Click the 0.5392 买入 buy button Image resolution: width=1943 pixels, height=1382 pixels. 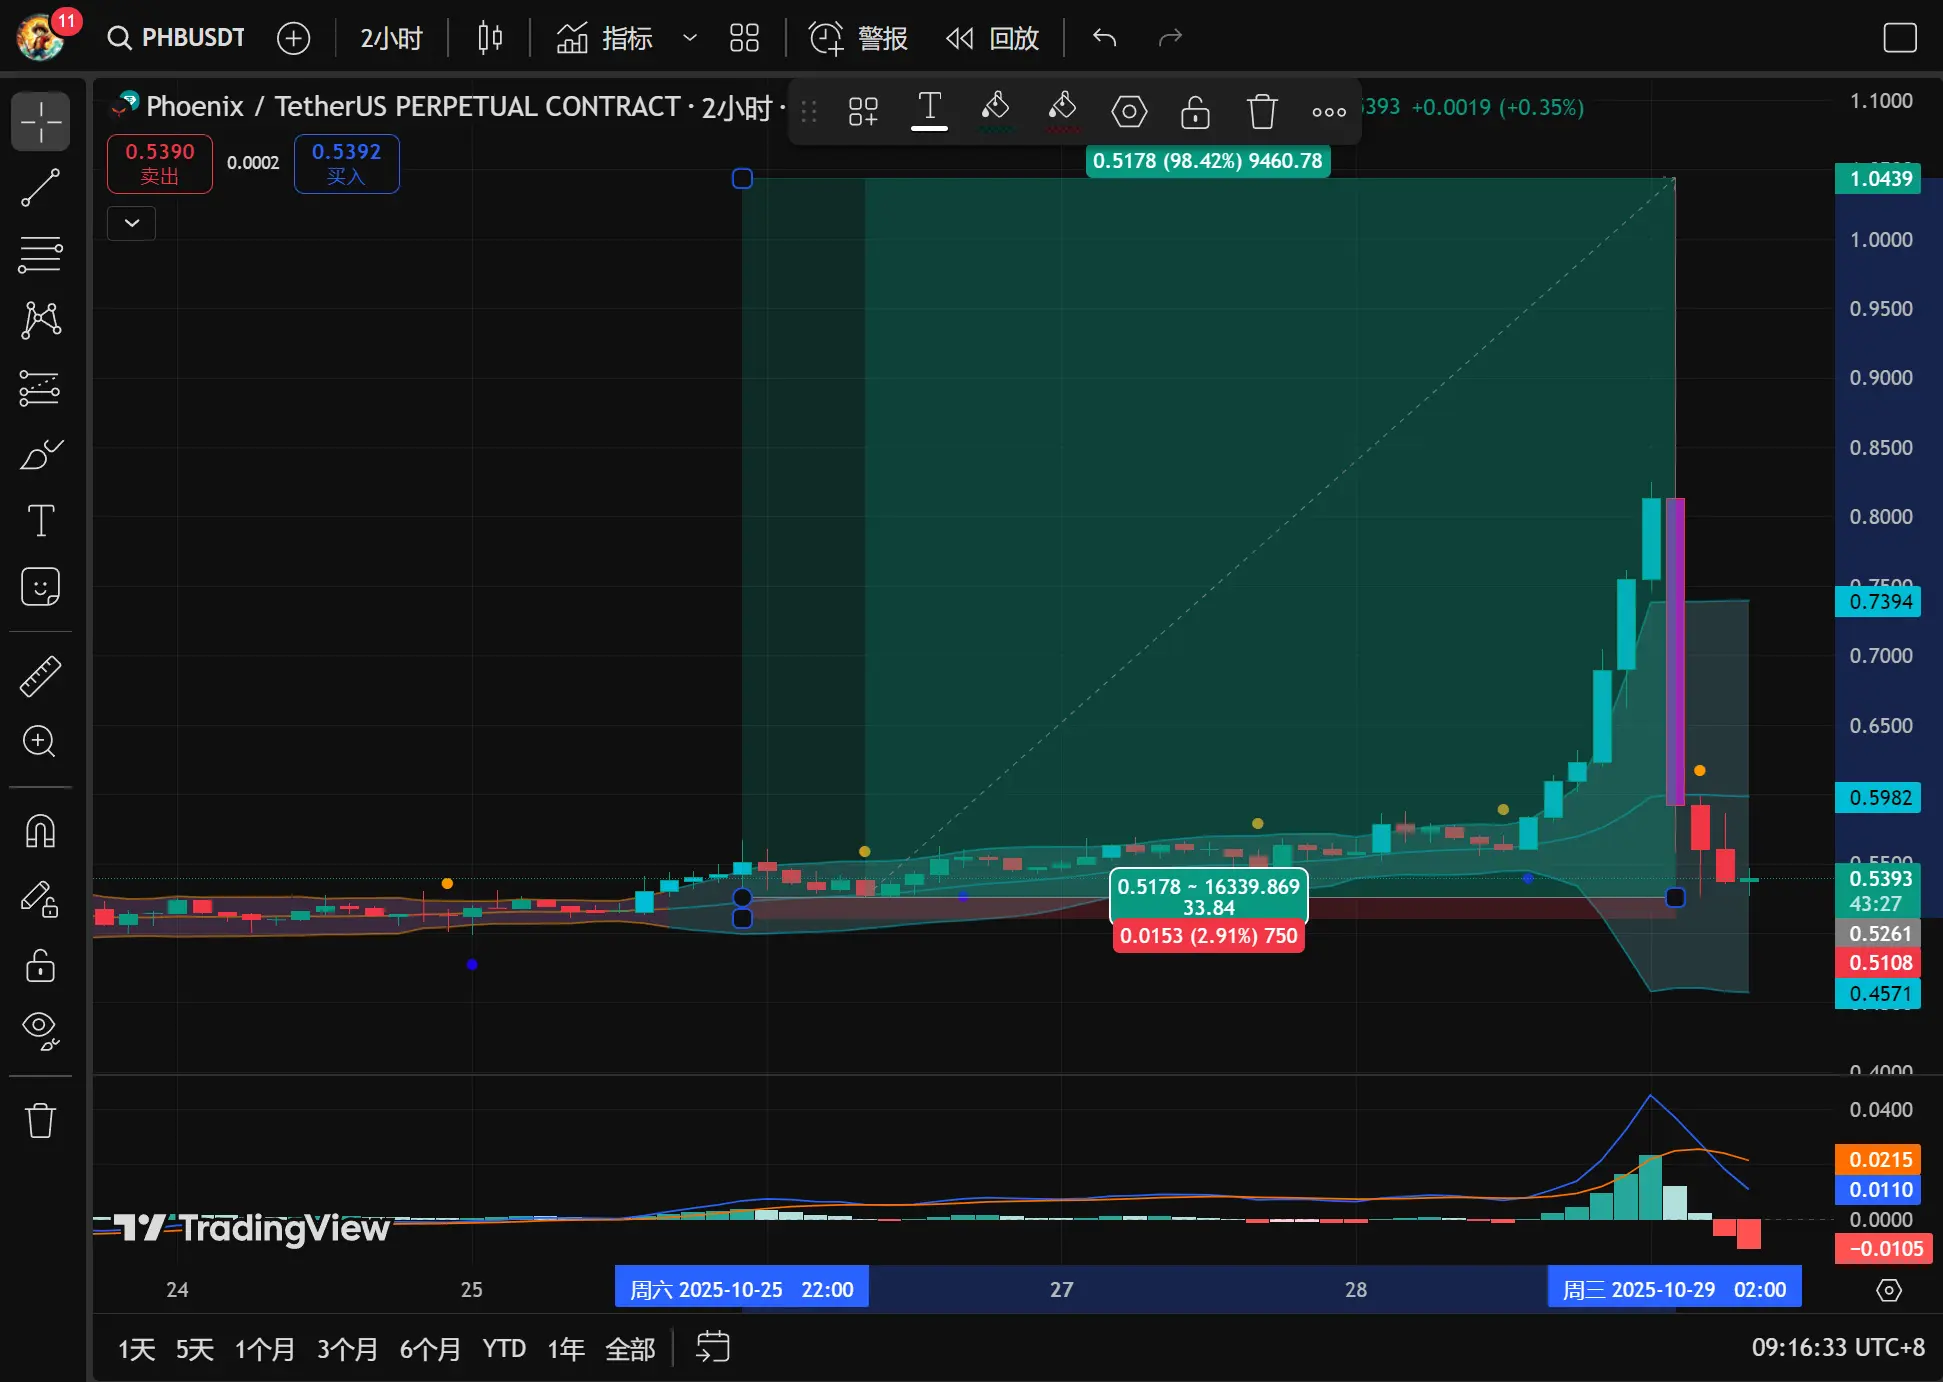coord(346,163)
